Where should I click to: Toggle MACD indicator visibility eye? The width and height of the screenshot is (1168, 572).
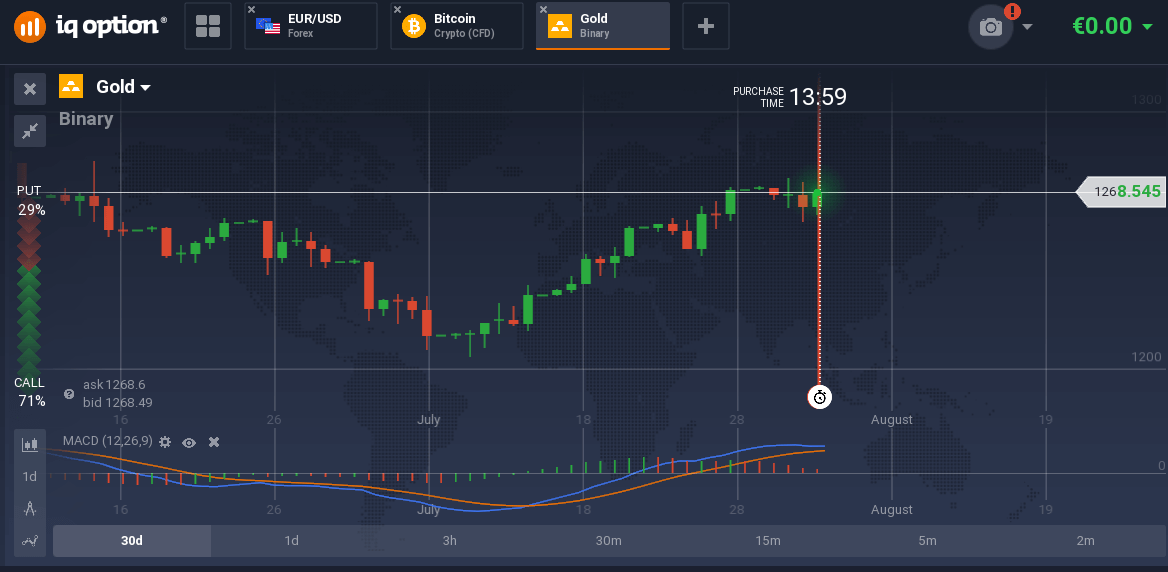189,442
